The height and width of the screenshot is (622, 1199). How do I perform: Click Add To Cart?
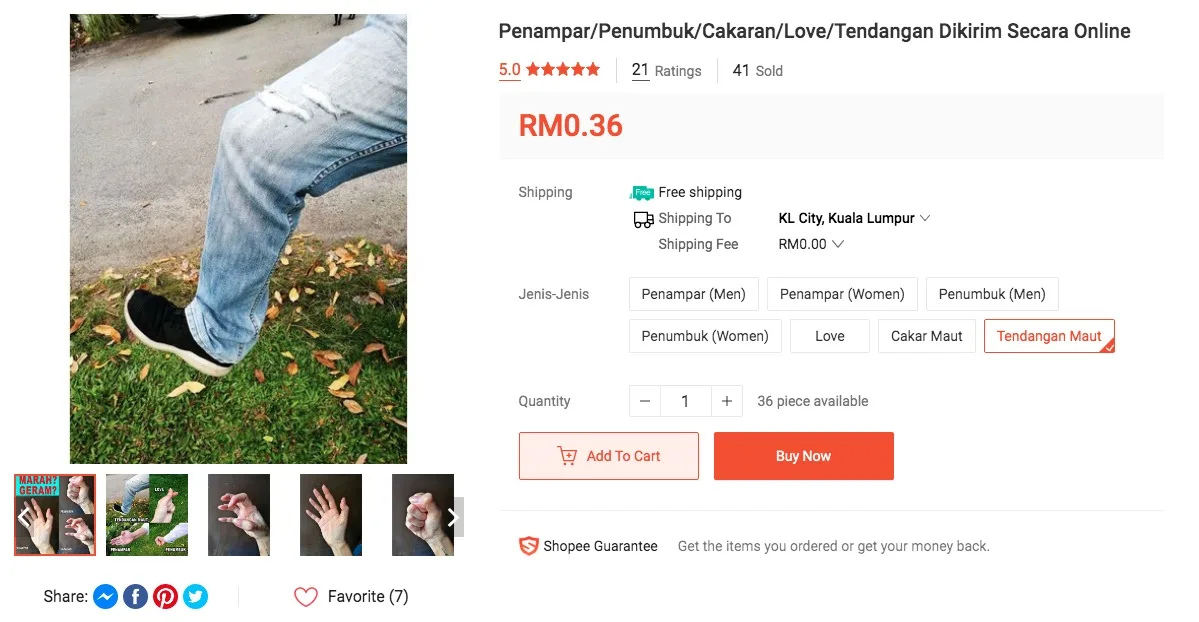pos(608,456)
